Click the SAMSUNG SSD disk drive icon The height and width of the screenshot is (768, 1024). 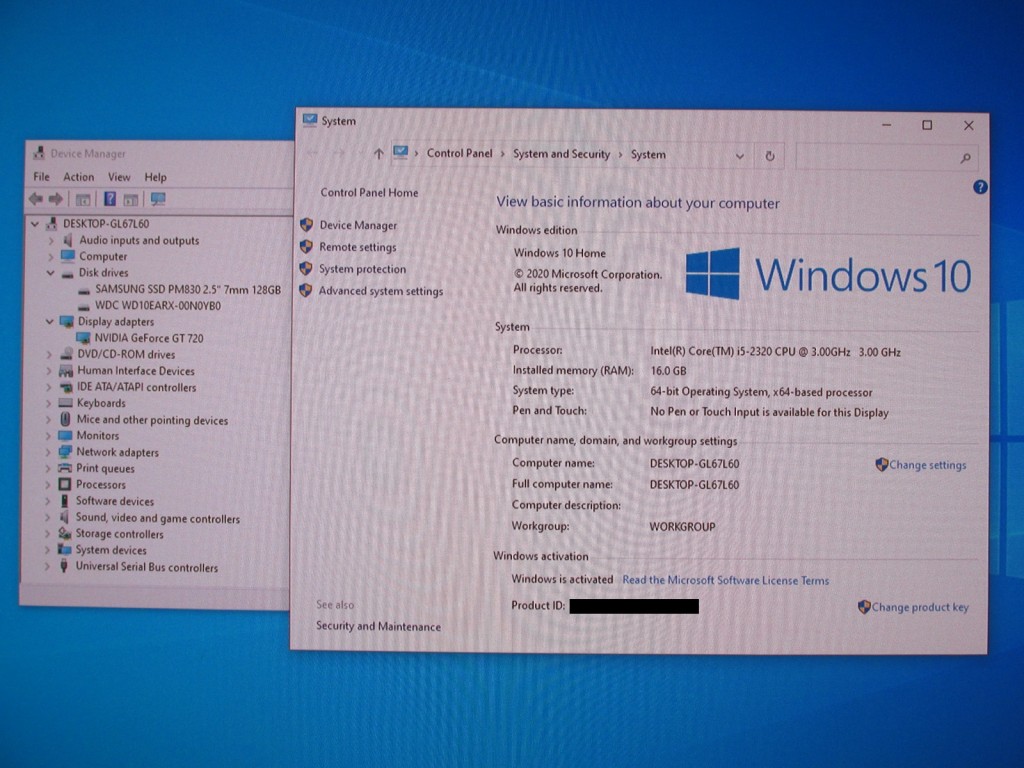pos(84,290)
